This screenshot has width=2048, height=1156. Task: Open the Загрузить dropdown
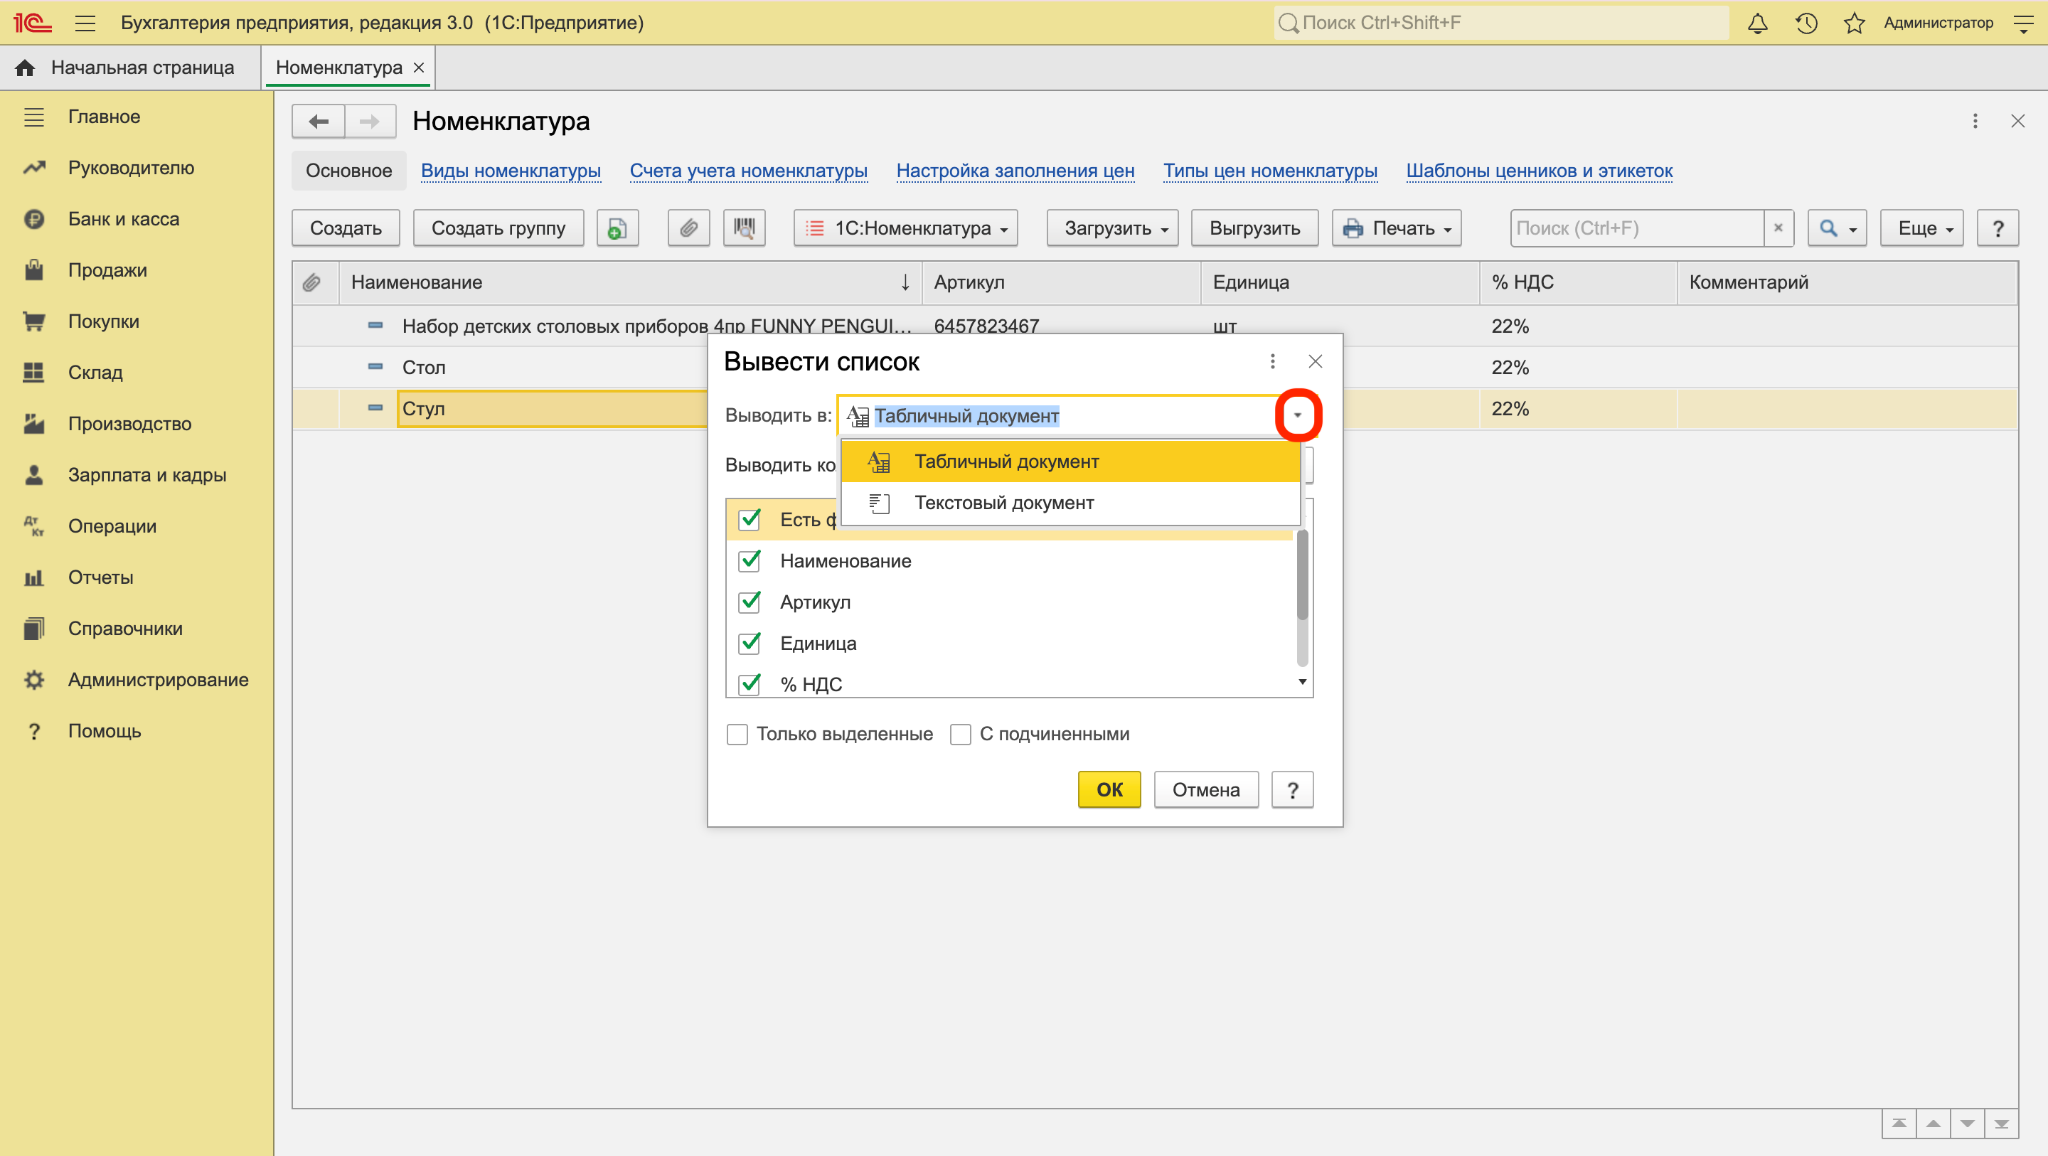(x=1112, y=228)
